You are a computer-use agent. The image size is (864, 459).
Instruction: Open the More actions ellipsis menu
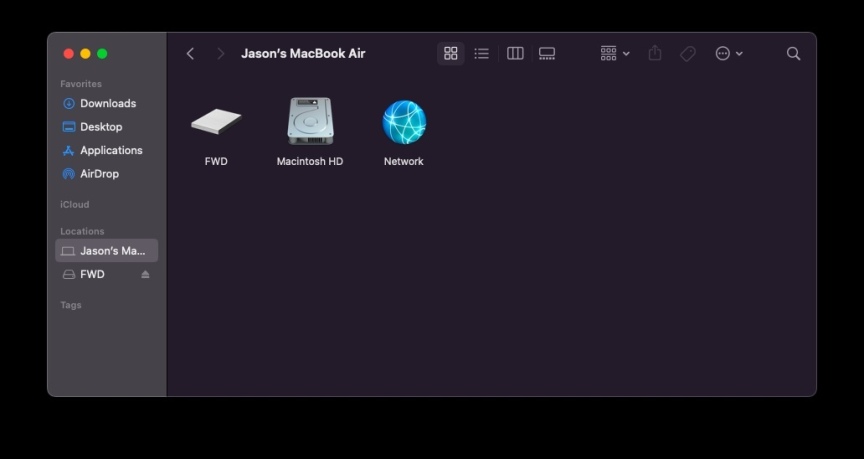pos(729,53)
